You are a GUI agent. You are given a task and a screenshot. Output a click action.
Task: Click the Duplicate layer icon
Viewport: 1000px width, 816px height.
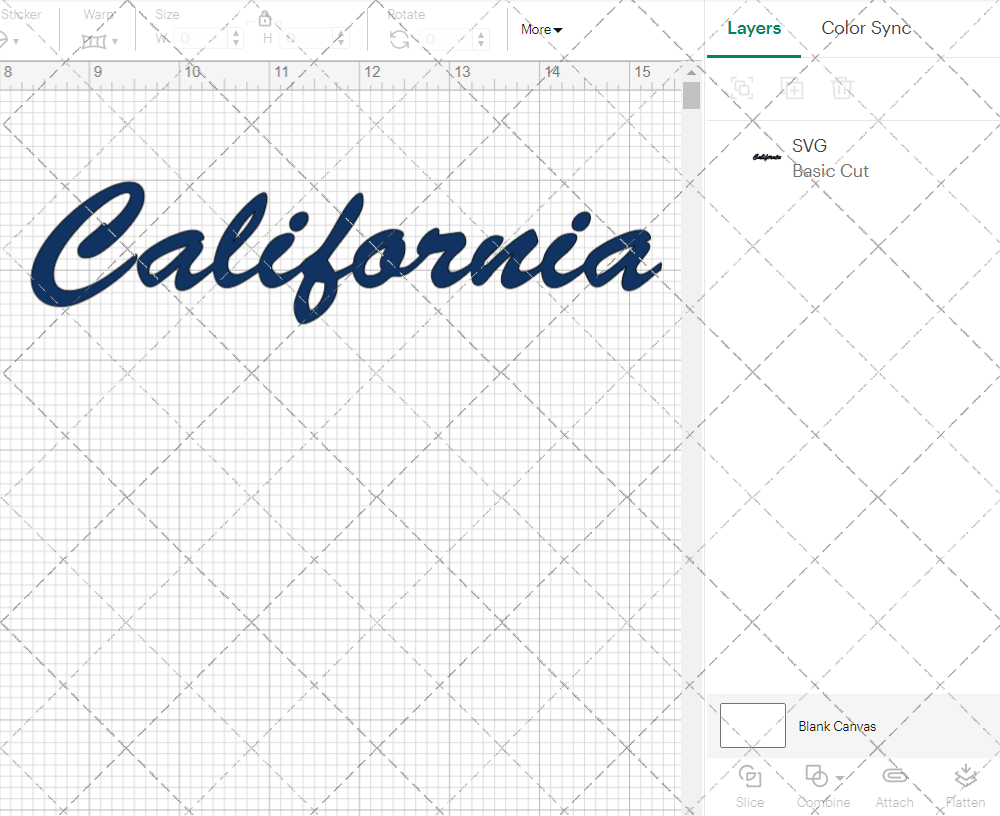click(793, 88)
